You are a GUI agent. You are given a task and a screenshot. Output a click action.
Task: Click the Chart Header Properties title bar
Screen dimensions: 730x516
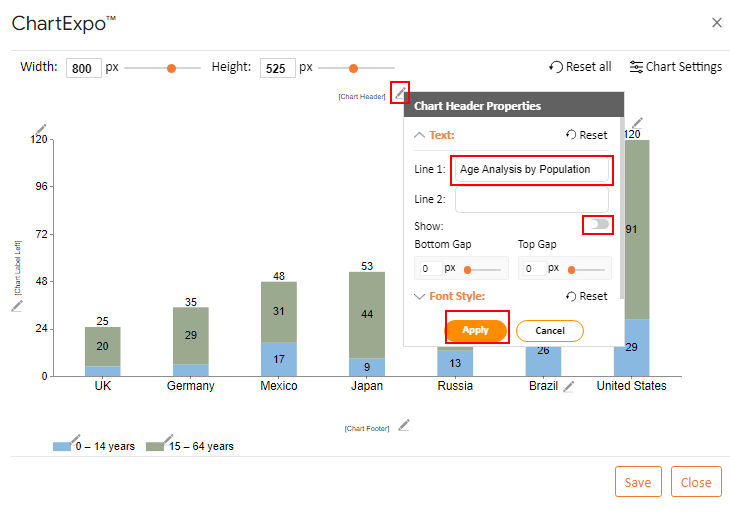click(514, 106)
